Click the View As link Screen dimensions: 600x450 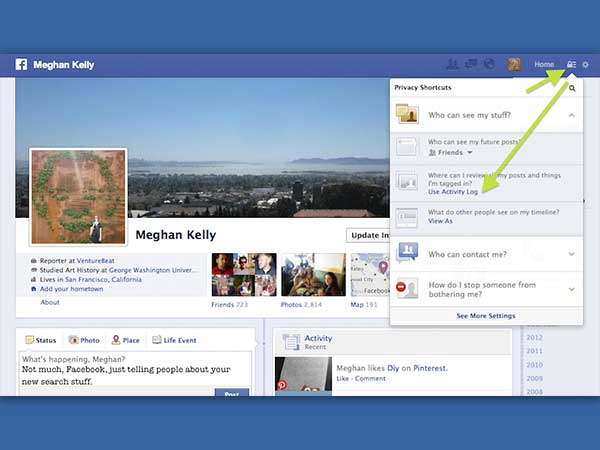(x=440, y=221)
